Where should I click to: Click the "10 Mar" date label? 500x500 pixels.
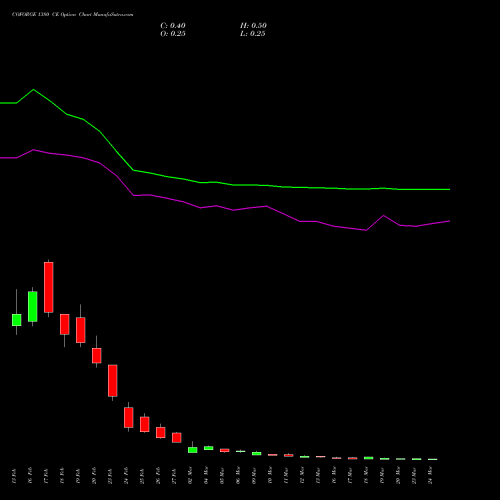coord(270,476)
